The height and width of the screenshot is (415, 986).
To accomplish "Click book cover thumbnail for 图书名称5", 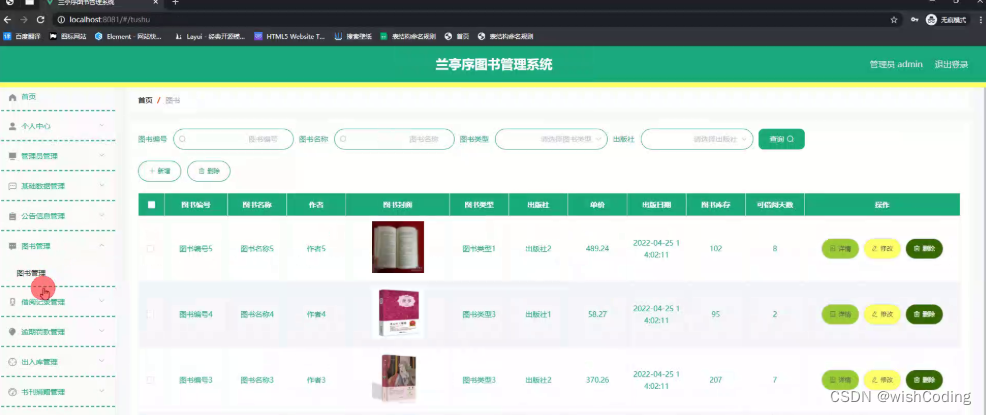I will (x=397, y=247).
